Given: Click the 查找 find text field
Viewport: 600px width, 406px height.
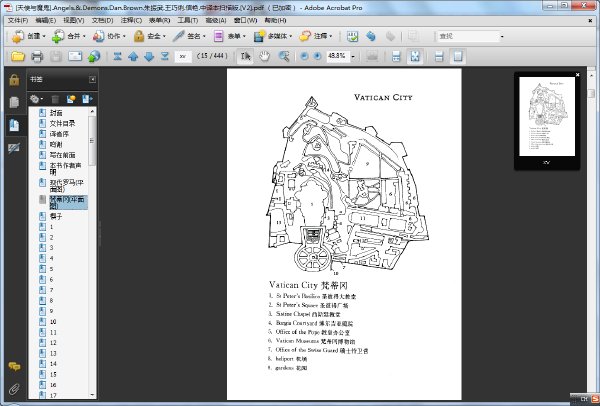Looking at the screenshot, I should pyautogui.click(x=468, y=36).
